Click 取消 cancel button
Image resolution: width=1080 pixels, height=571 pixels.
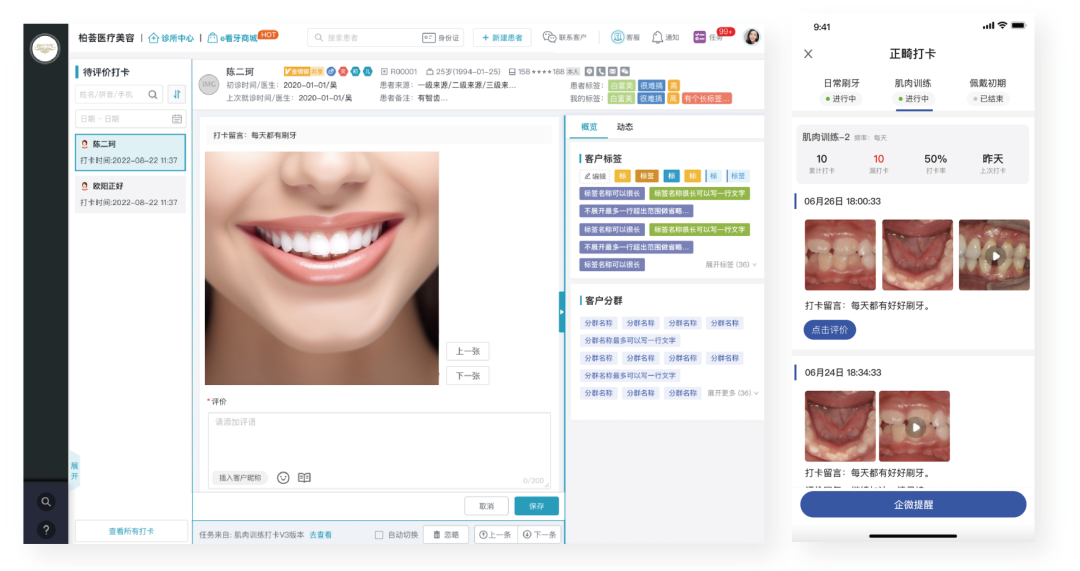[486, 506]
